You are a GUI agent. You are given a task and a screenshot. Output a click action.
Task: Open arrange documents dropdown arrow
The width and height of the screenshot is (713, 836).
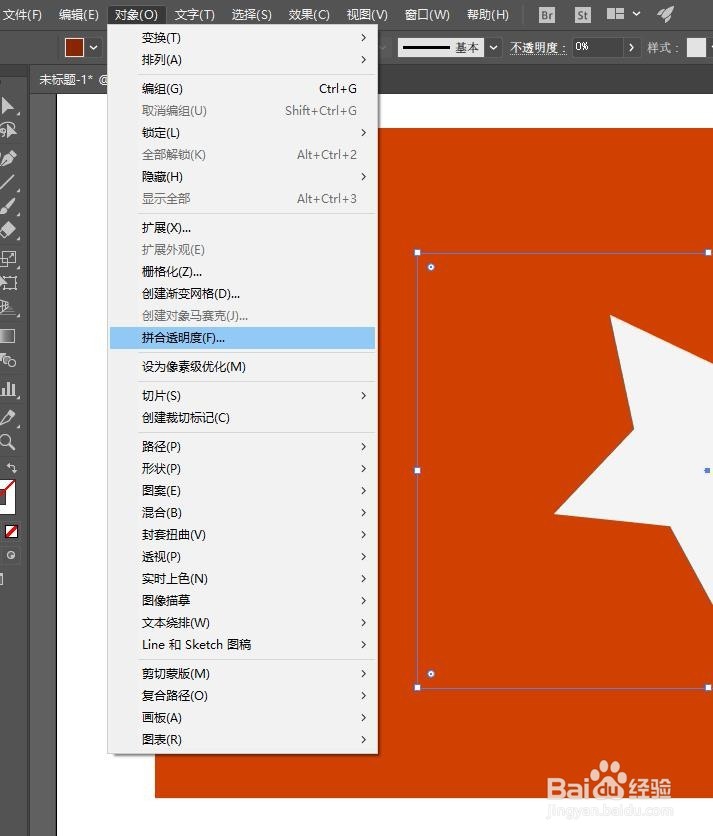pyautogui.click(x=636, y=14)
